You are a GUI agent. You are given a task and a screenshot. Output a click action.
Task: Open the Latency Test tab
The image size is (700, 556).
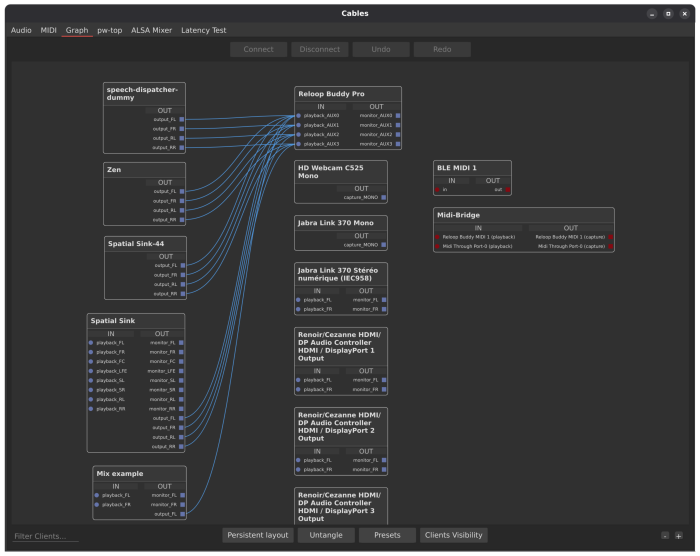pos(204,30)
